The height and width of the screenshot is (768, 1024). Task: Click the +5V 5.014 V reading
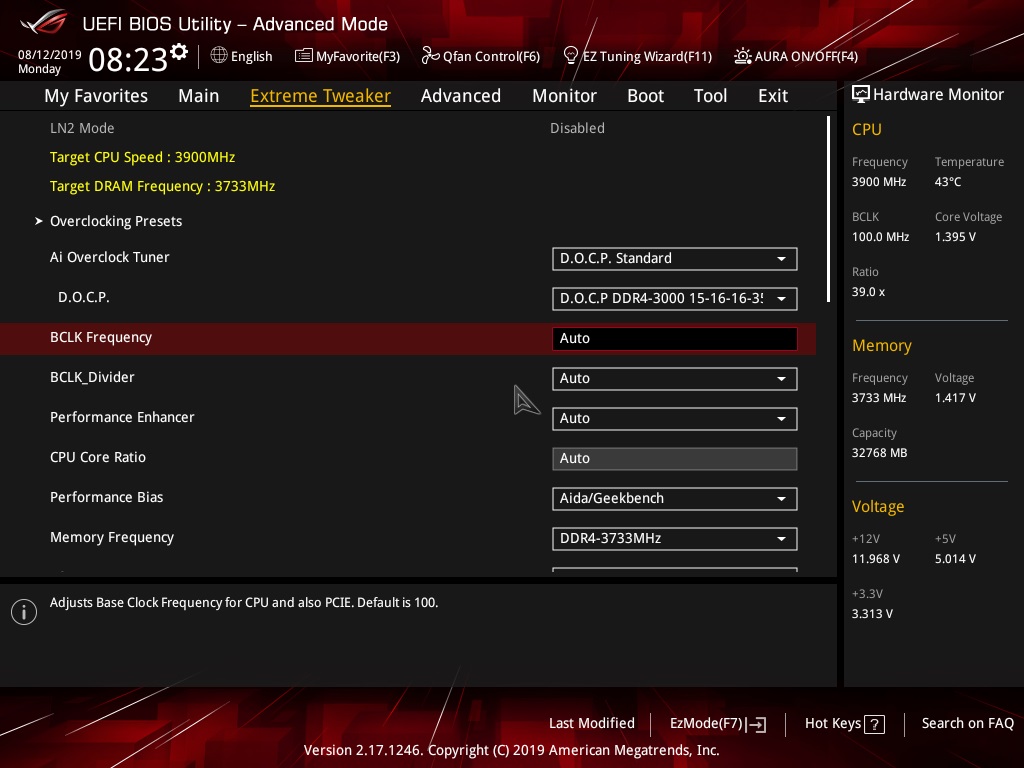[955, 559]
